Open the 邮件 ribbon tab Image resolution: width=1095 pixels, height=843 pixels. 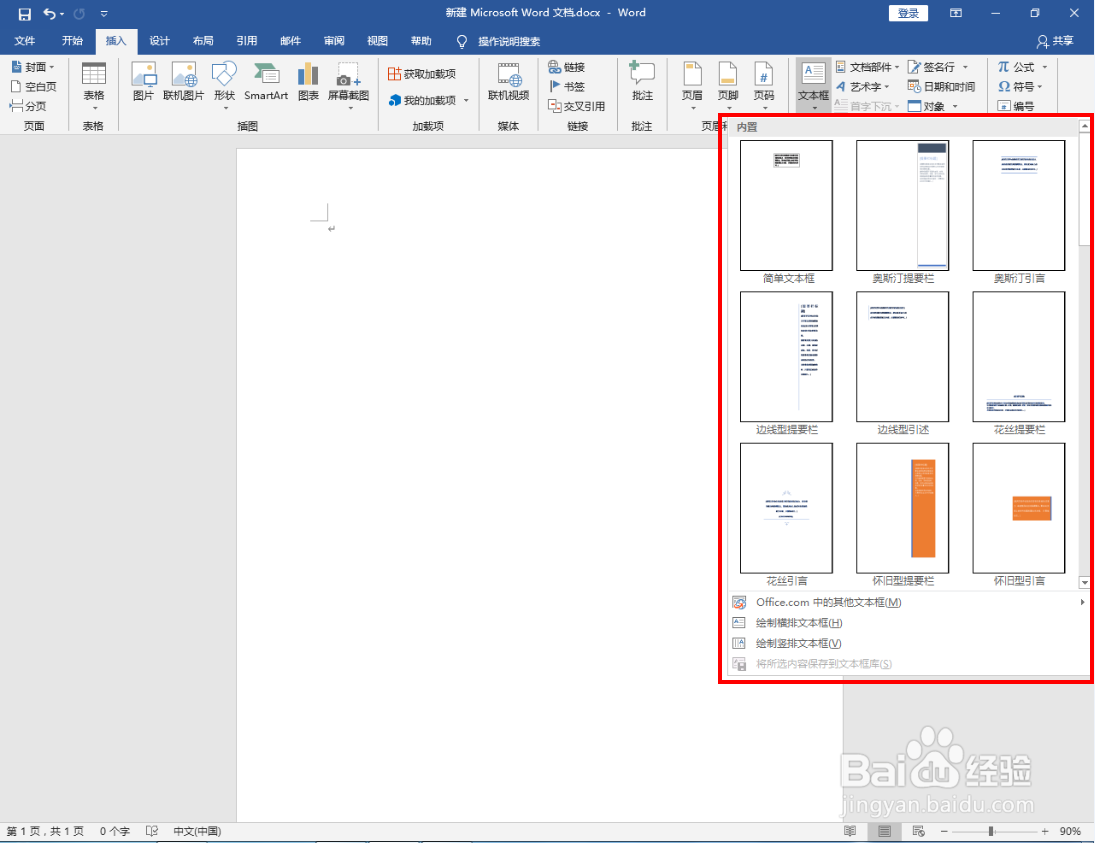tap(290, 41)
